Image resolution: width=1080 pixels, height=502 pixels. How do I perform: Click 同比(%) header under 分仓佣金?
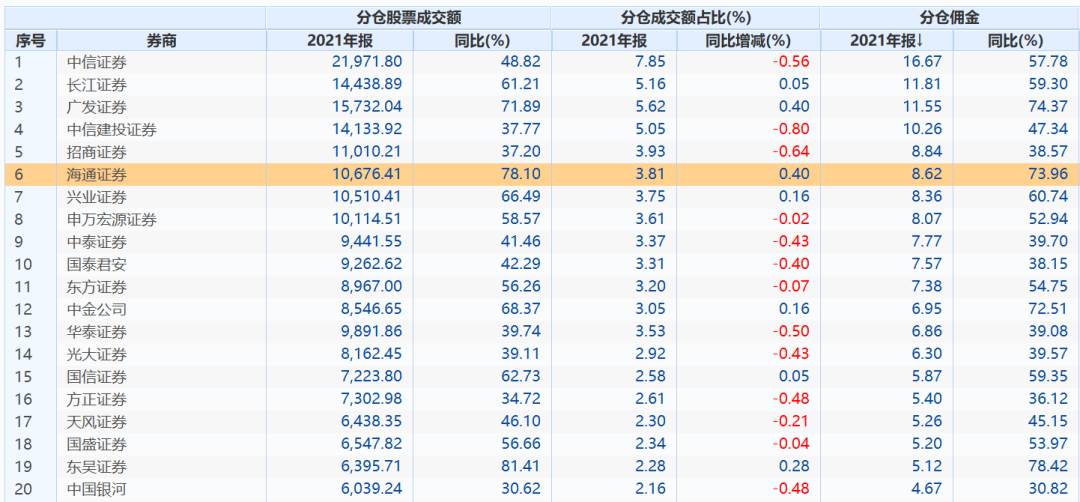[1015, 41]
